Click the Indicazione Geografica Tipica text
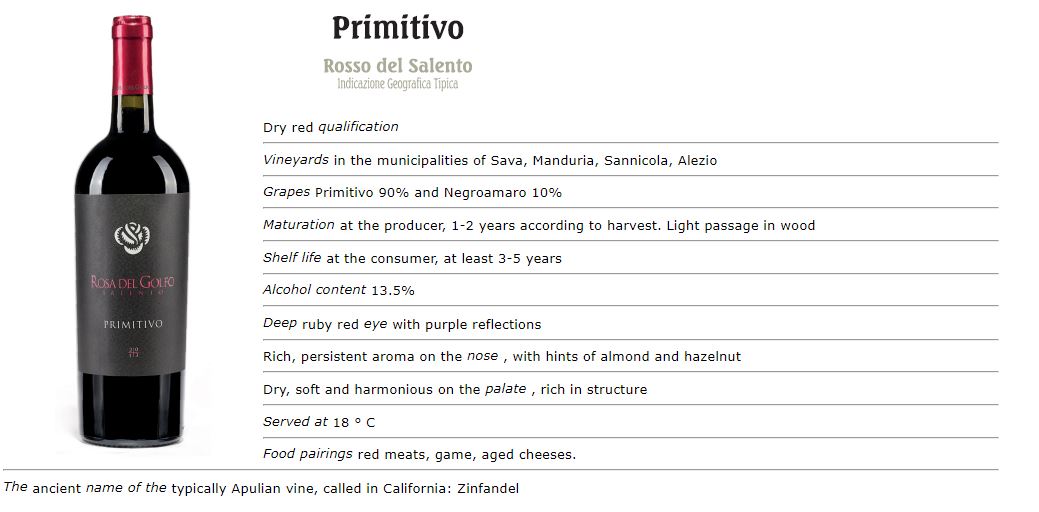 (x=398, y=84)
